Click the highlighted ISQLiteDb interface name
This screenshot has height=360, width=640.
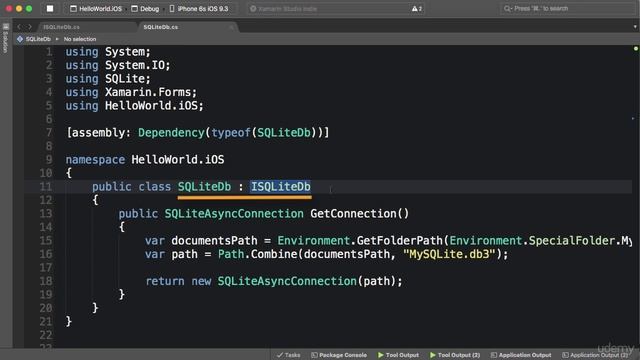click(280, 187)
